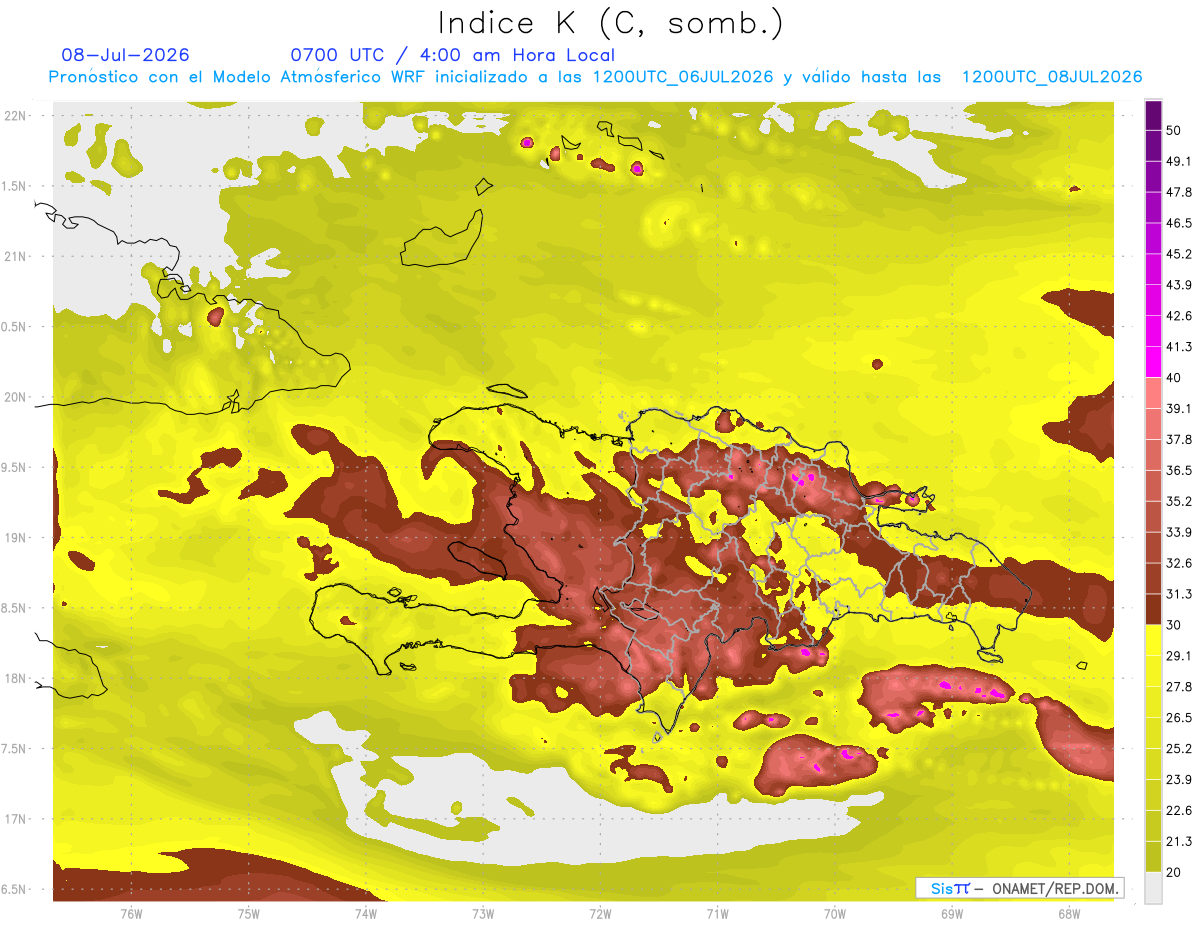The image size is (1200, 927).
Task: Click the bright yellow colorbar segment between 29.1 and 30
Action: click(x=1153, y=639)
